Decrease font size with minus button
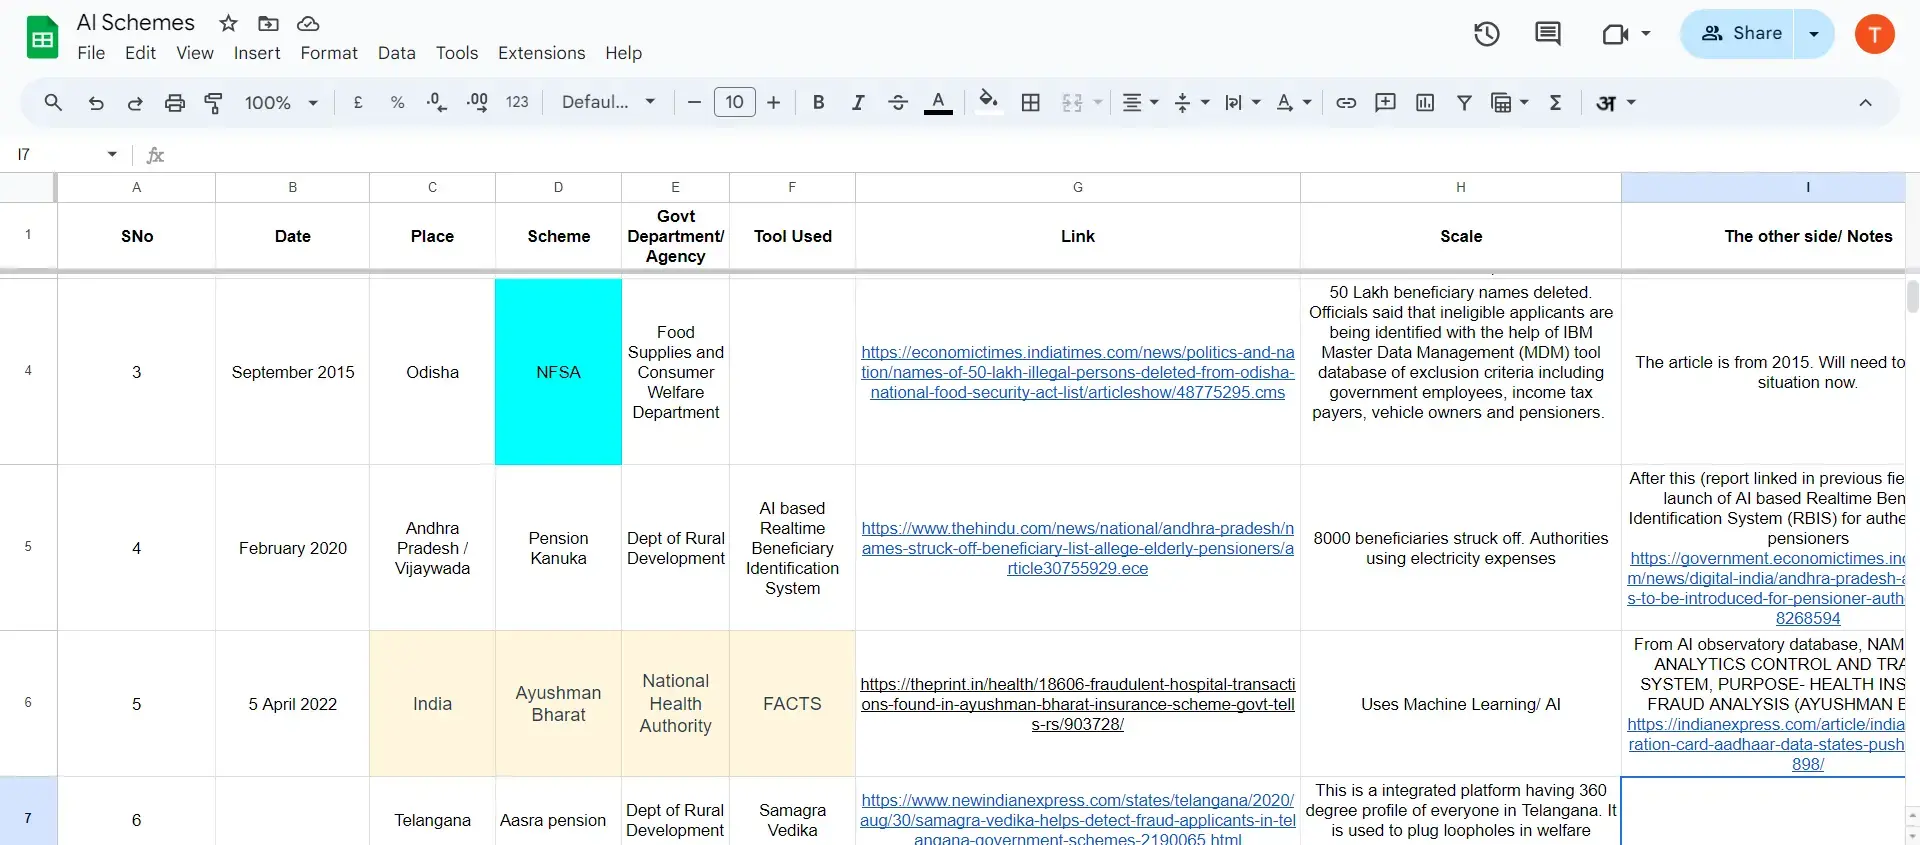This screenshot has height=845, width=1920. (694, 102)
